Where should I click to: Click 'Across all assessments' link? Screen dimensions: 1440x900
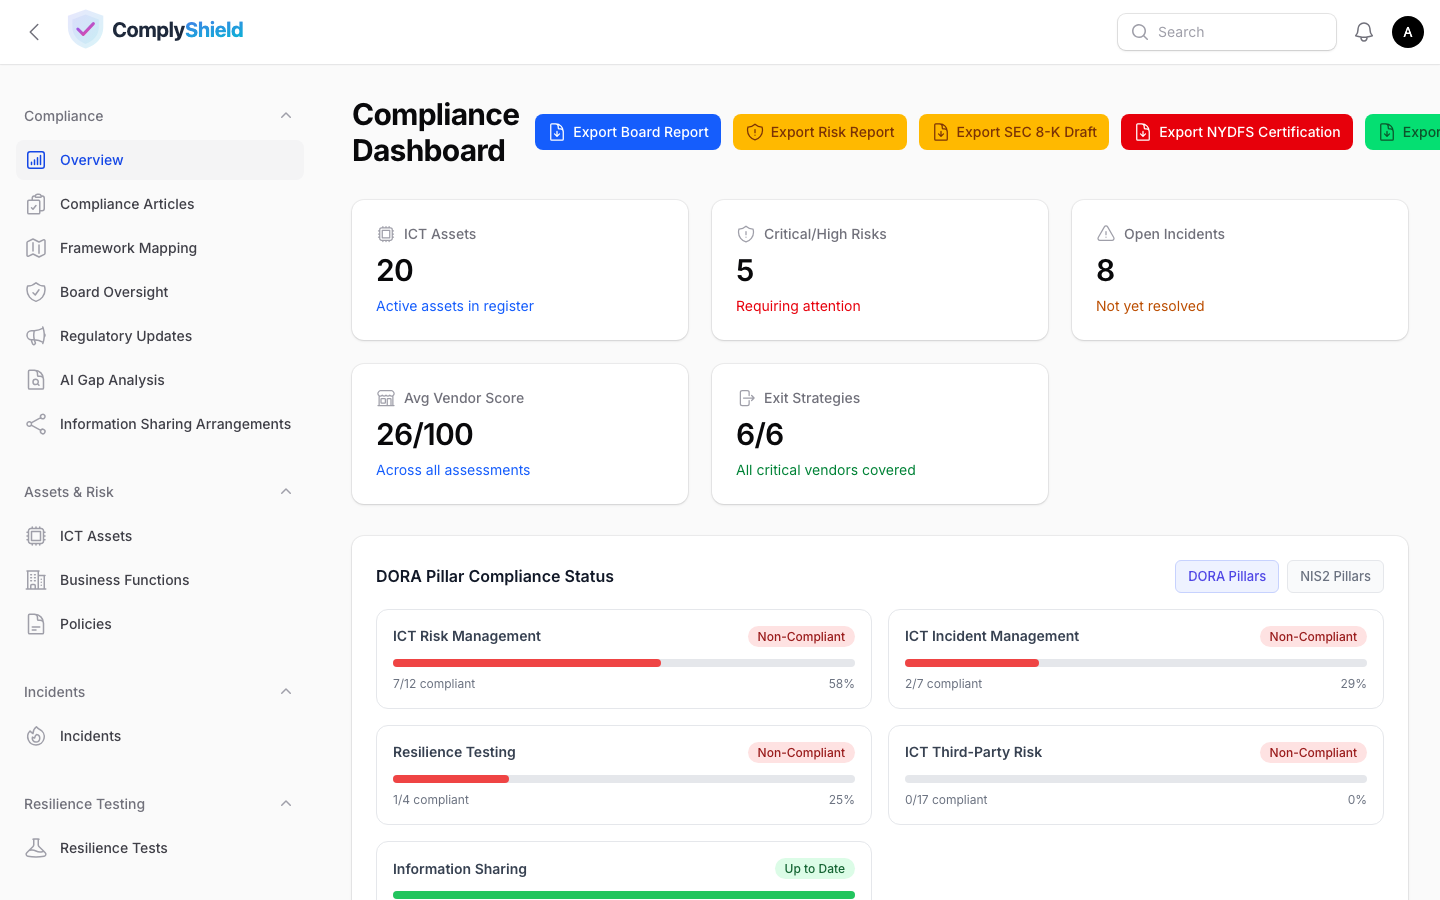453,470
